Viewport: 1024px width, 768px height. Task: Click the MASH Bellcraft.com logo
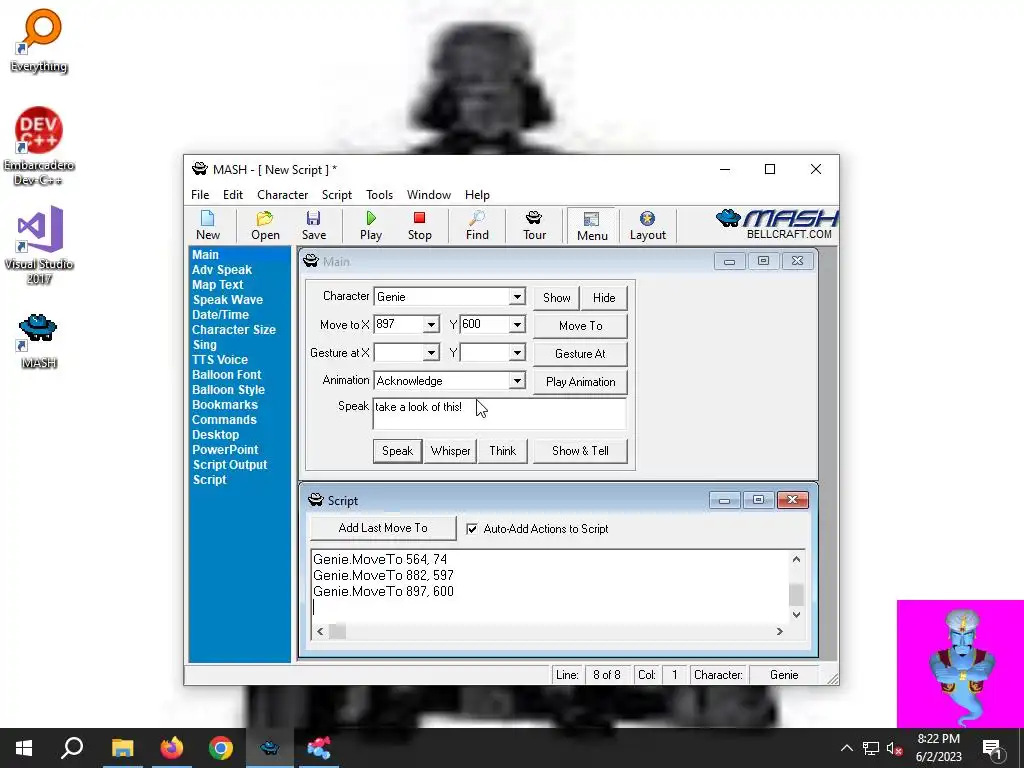pos(777,225)
